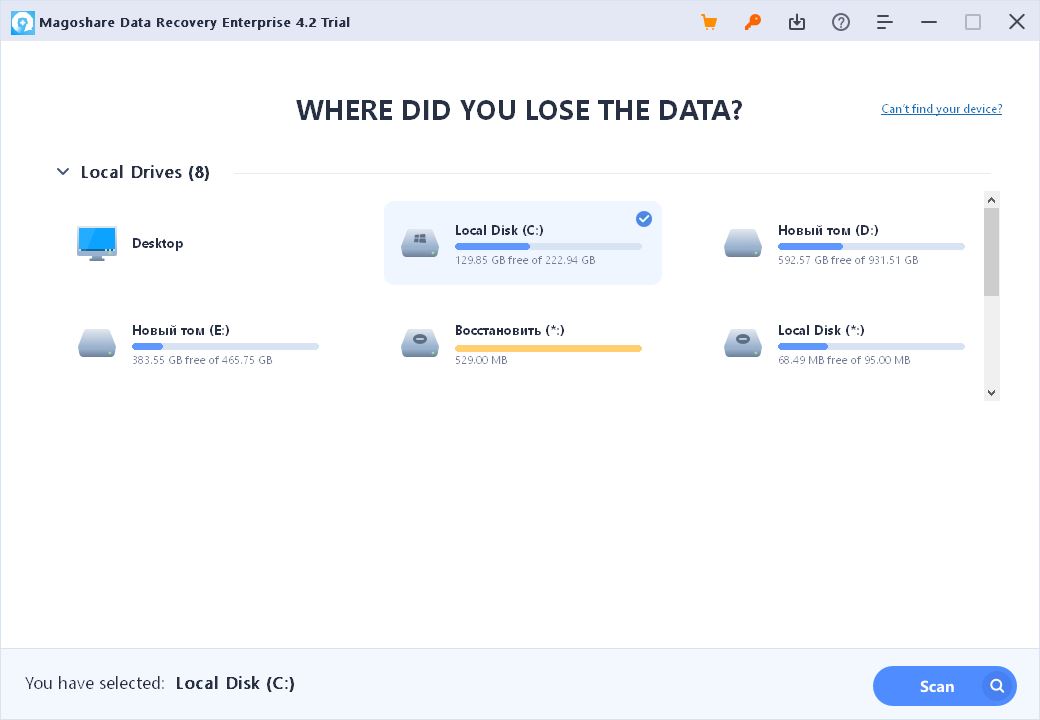Open the shopping cart to purchase a license
Image resolution: width=1040 pixels, height=720 pixels.
[x=709, y=21]
